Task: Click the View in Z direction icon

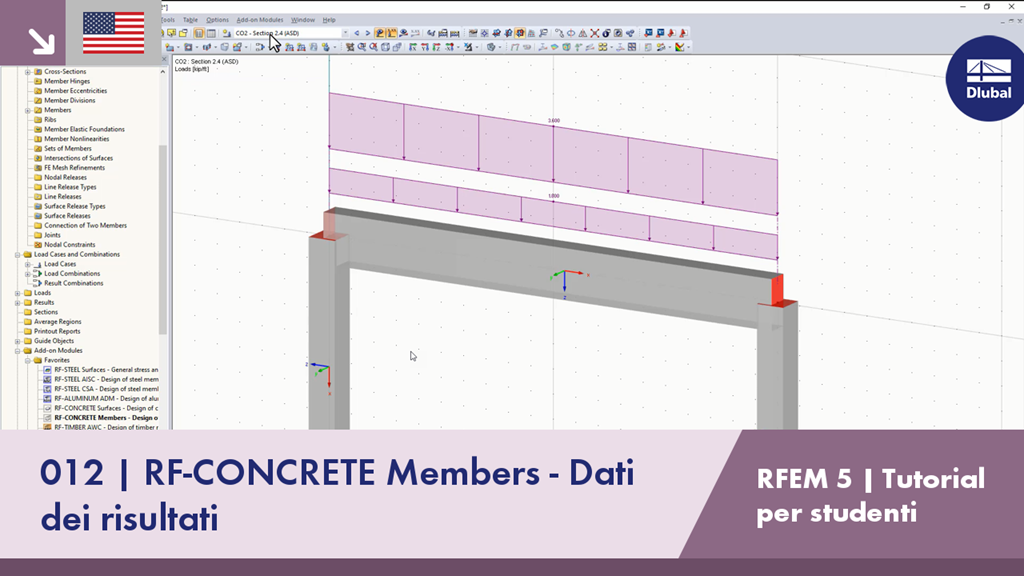Action: click(436, 47)
